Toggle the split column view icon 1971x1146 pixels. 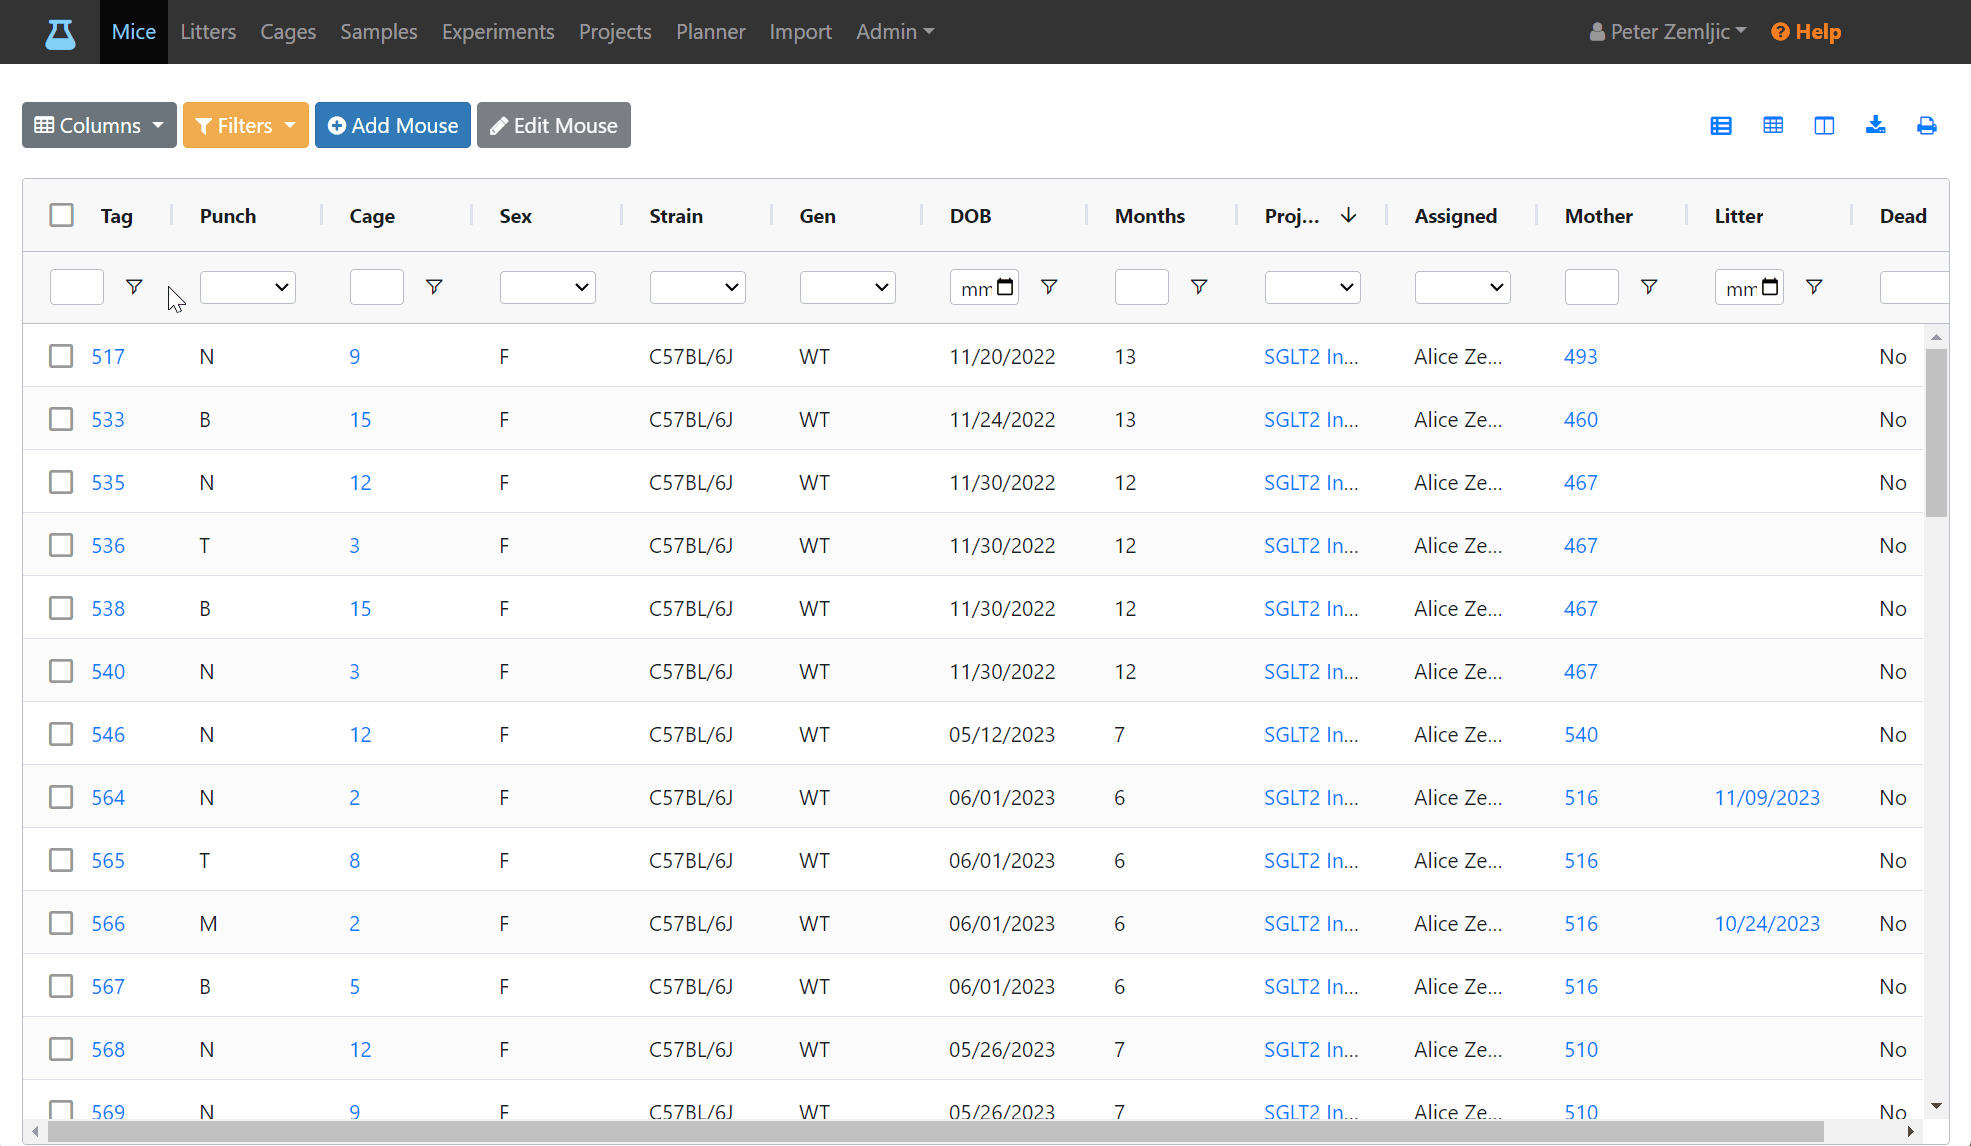pyautogui.click(x=1824, y=126)
